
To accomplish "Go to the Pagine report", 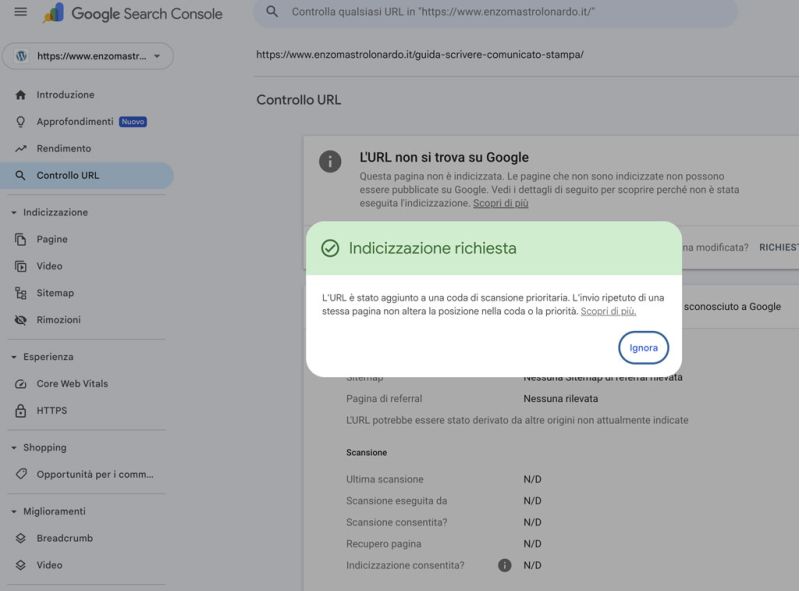I will [x=52, y=240].
